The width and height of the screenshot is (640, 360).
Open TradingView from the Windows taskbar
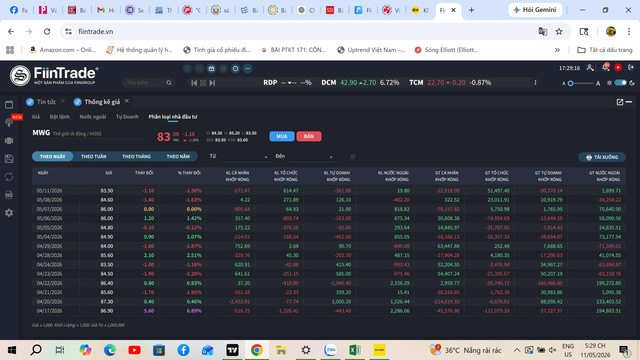[x=232, y=350]
